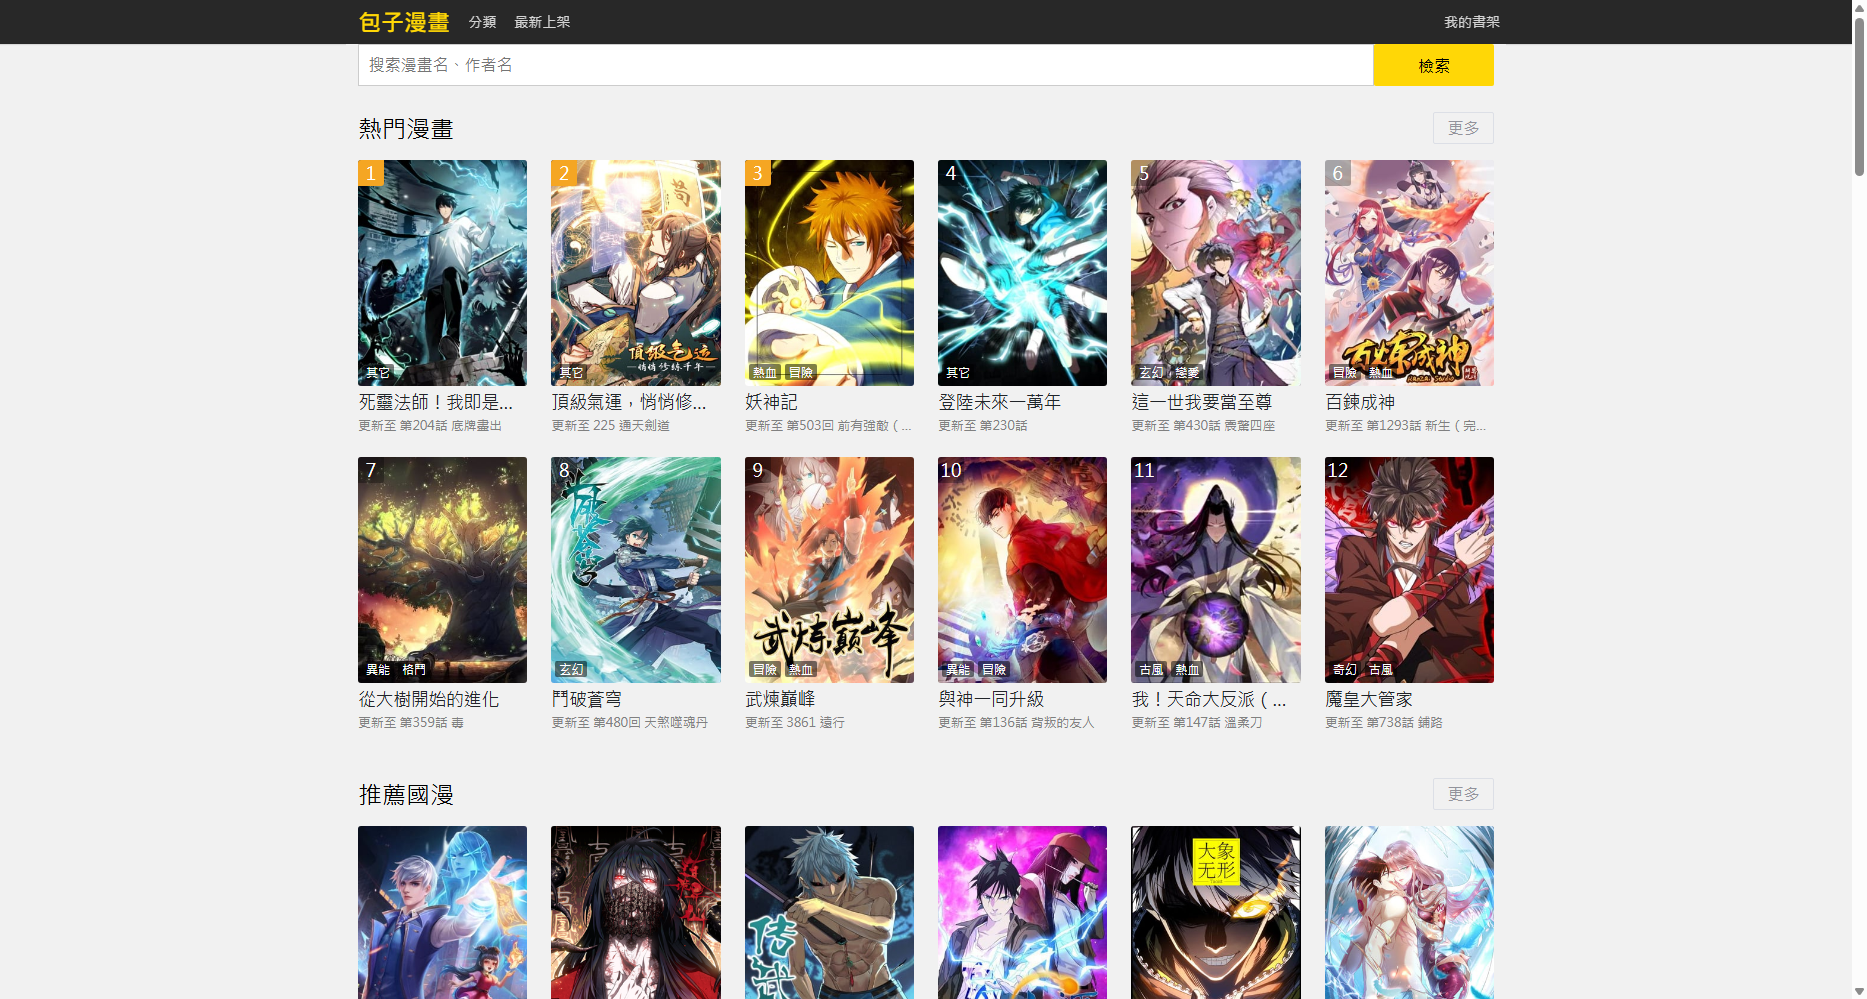This screenshot has height=999, width=1867.
Task: Open the rank 11 我！天命大反派 cover
Action: [x=1216, y=570]
